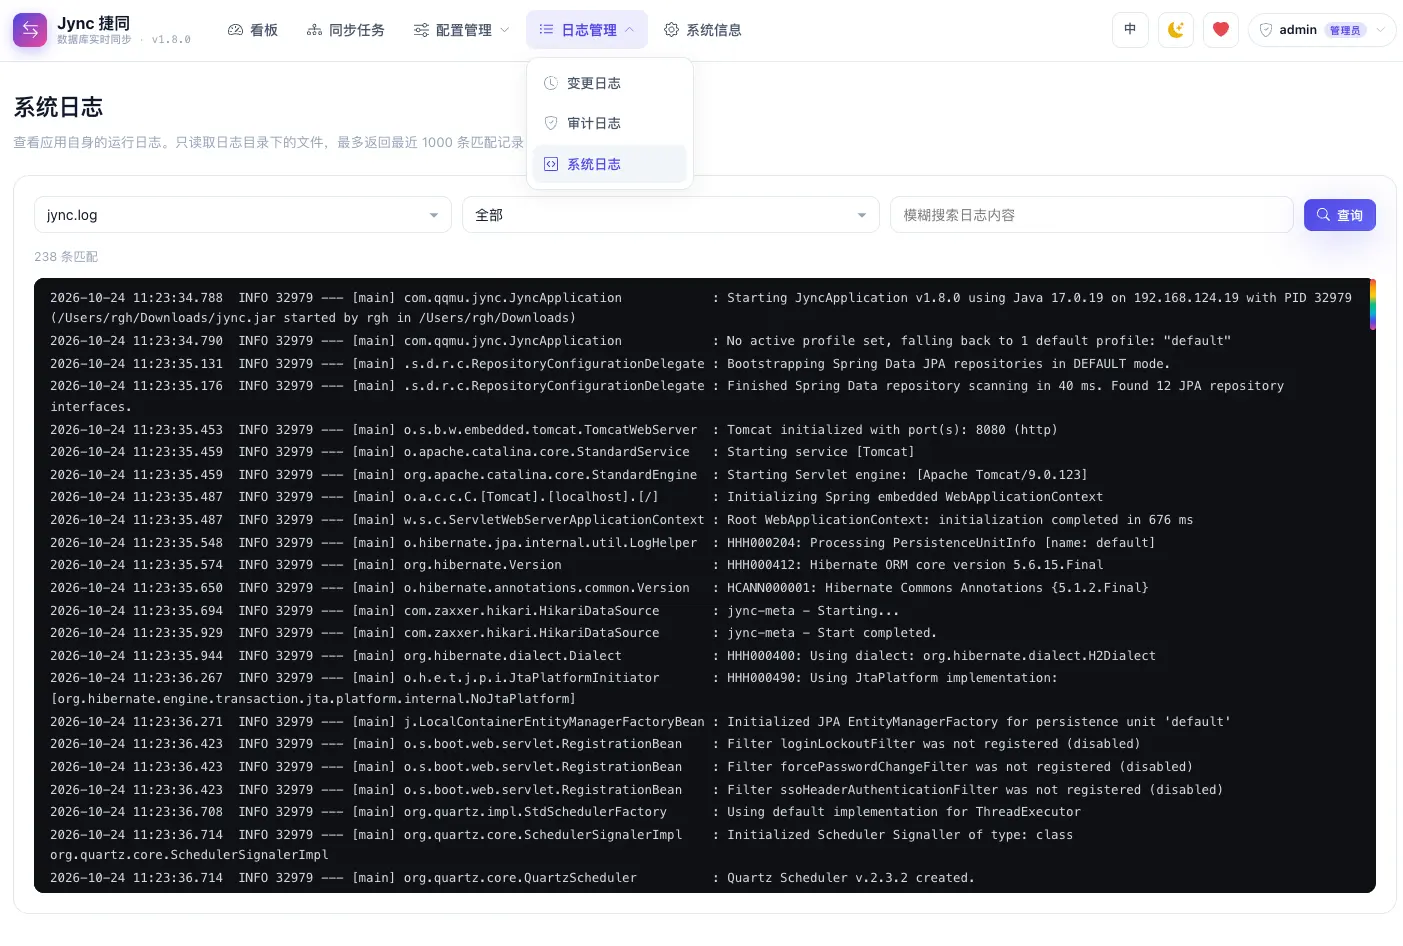This screenshot has height=946, width=1403.
Task: Collapse the 日志管理 menu
Action: click(x=587, y=30)
